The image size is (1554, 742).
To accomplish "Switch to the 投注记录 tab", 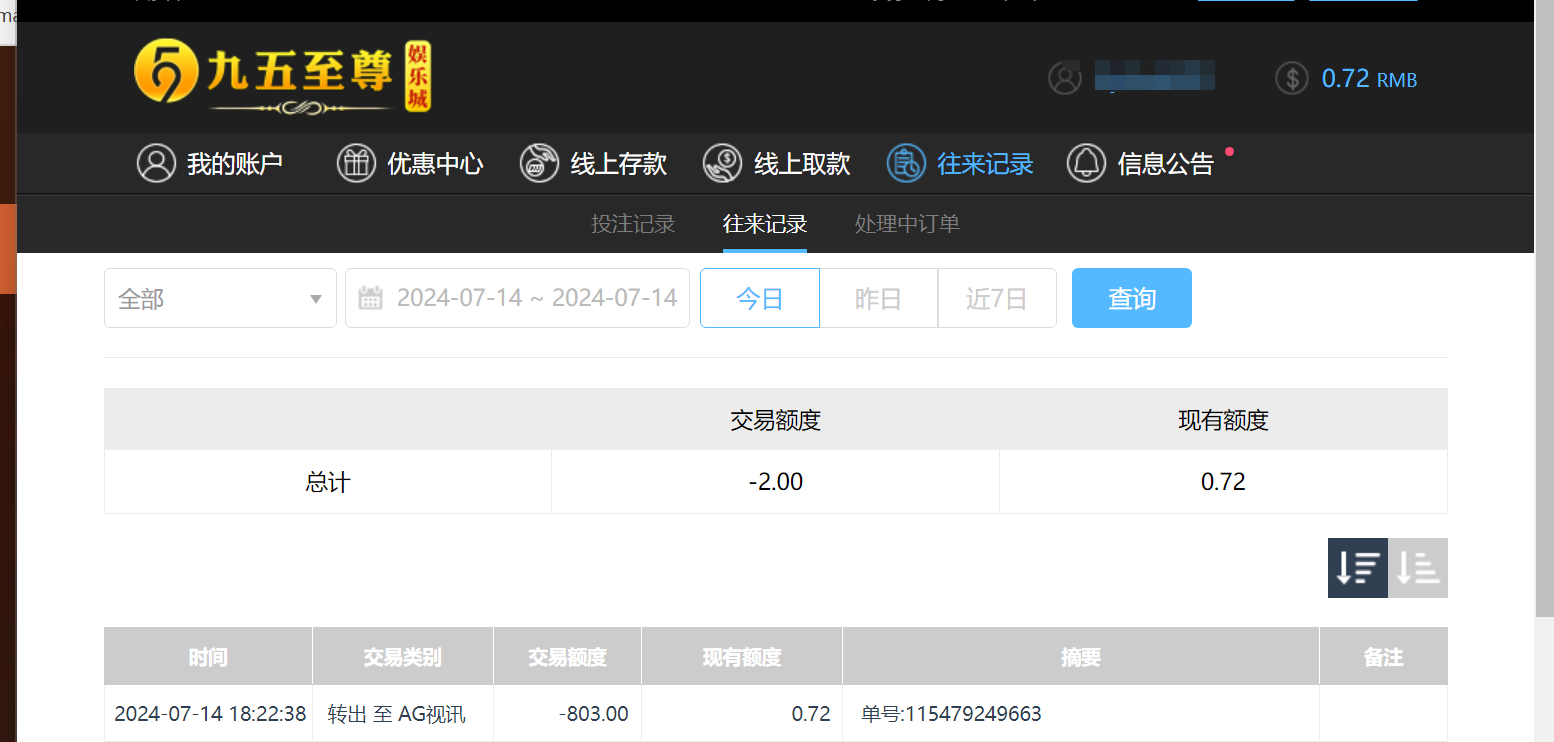I will pyautogui.click(x=634, y=223).
